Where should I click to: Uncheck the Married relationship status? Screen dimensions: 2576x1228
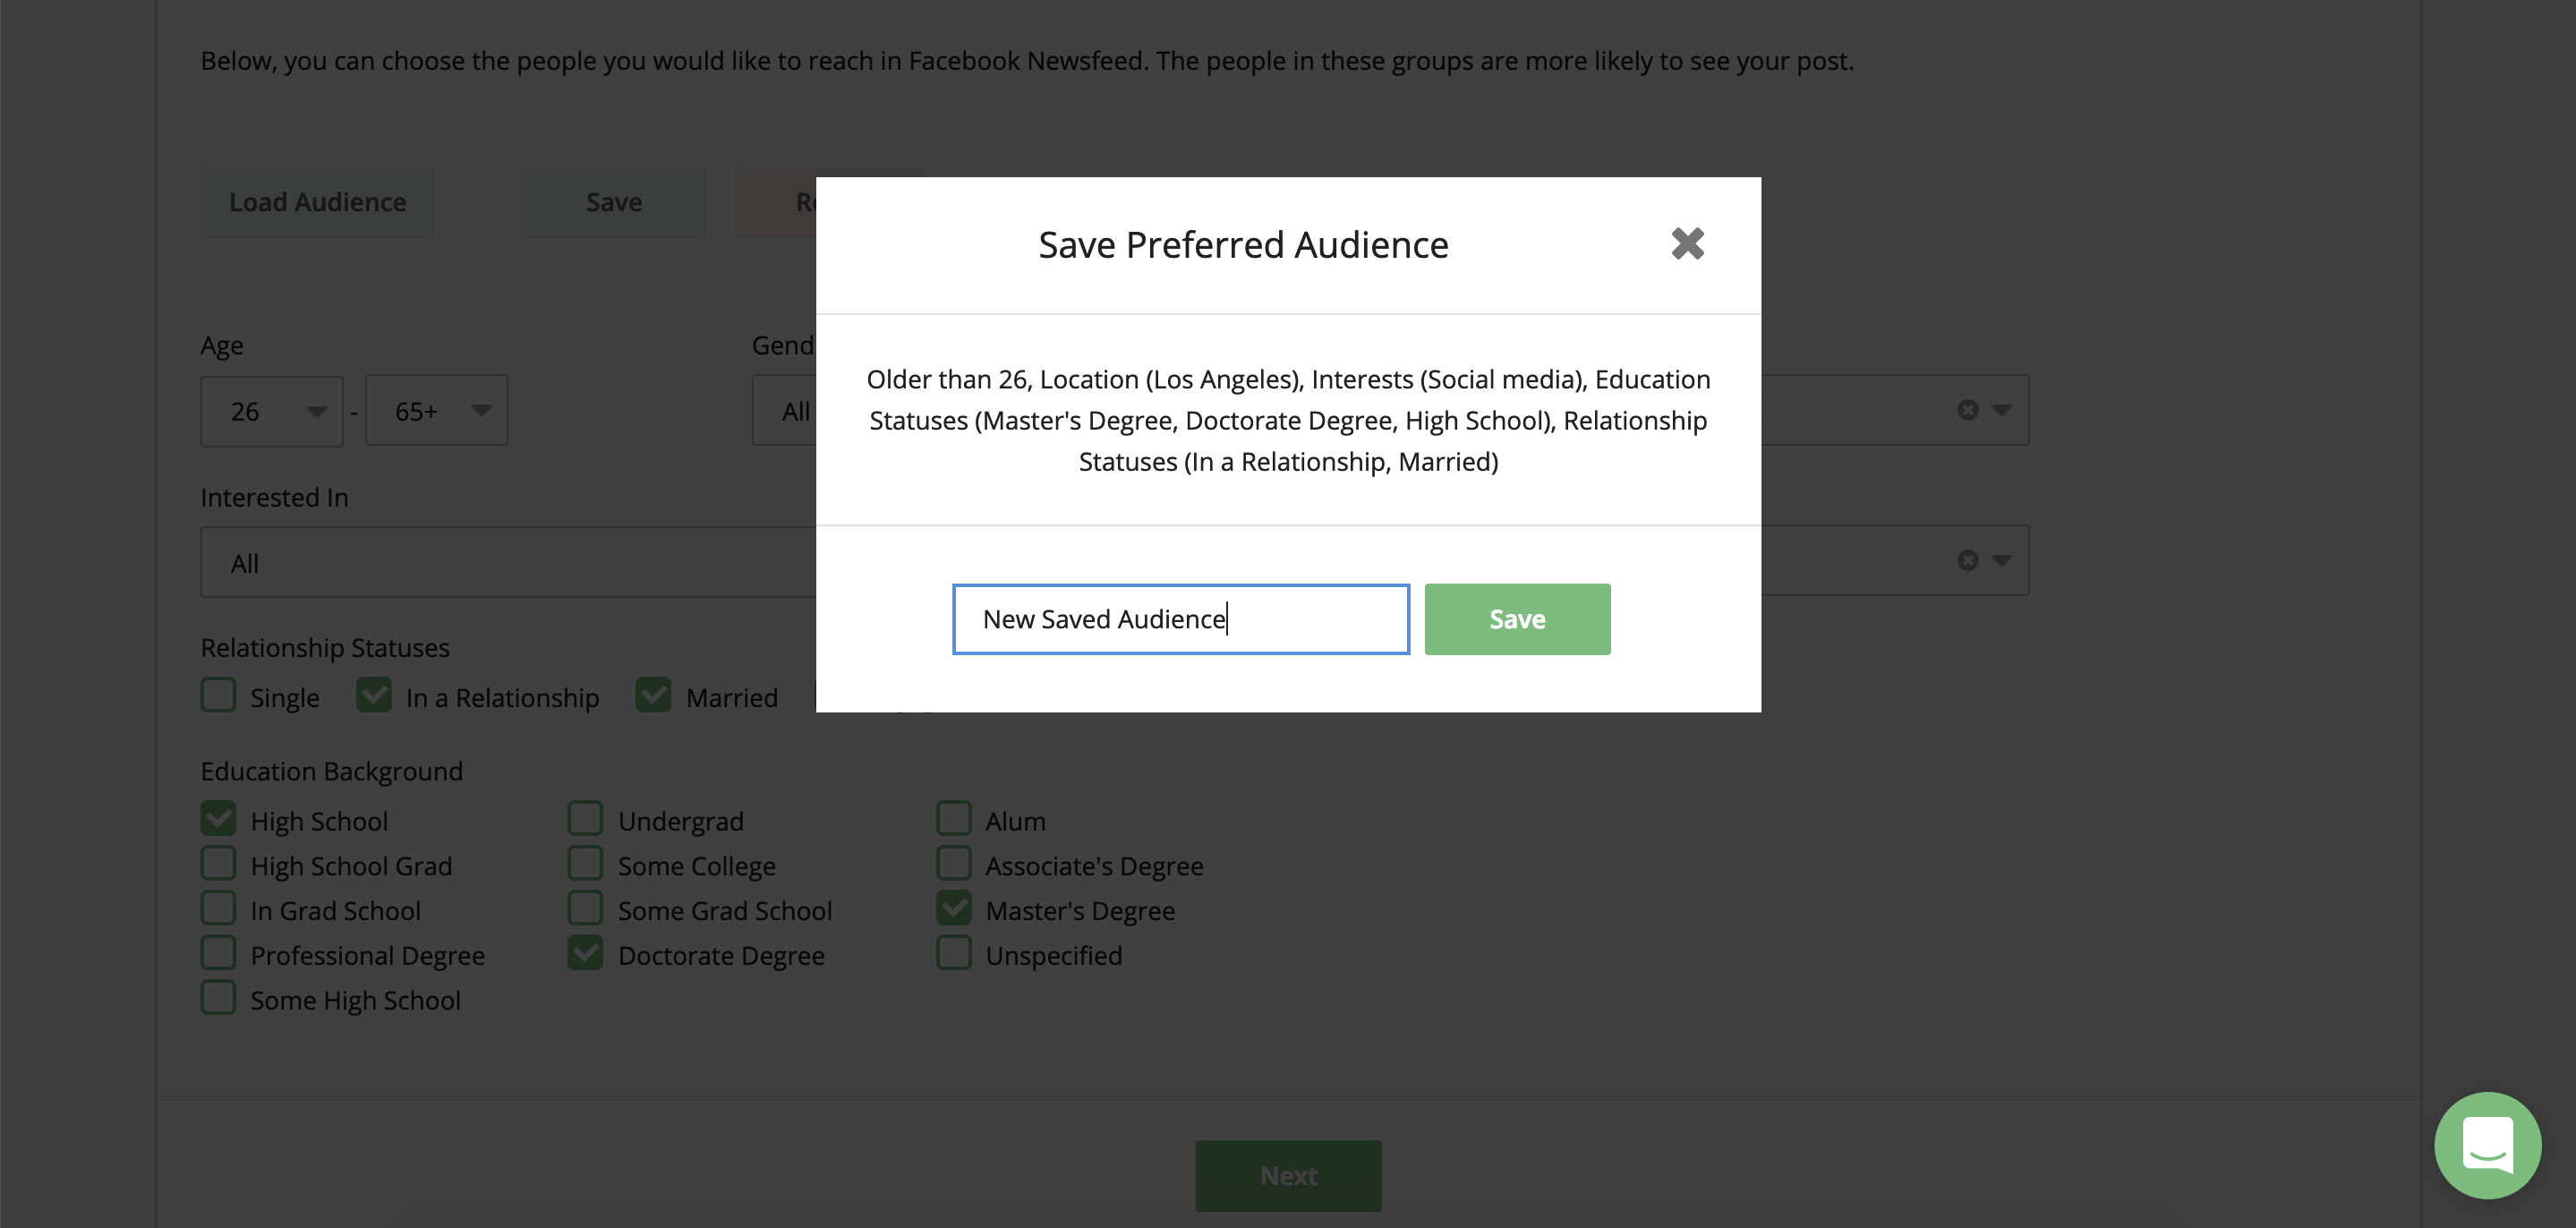654,695
